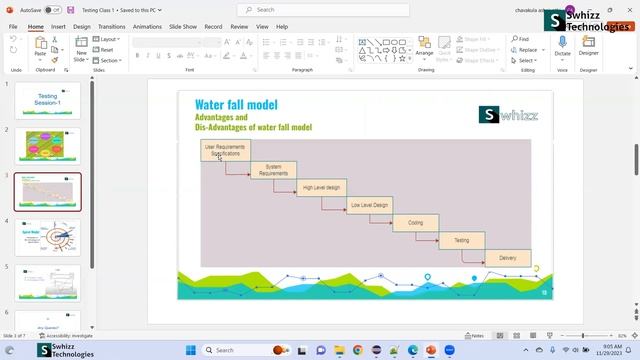This screenshot has width=640, height=360.
Task: Open the File menu
Action: [x=13, y=27]
